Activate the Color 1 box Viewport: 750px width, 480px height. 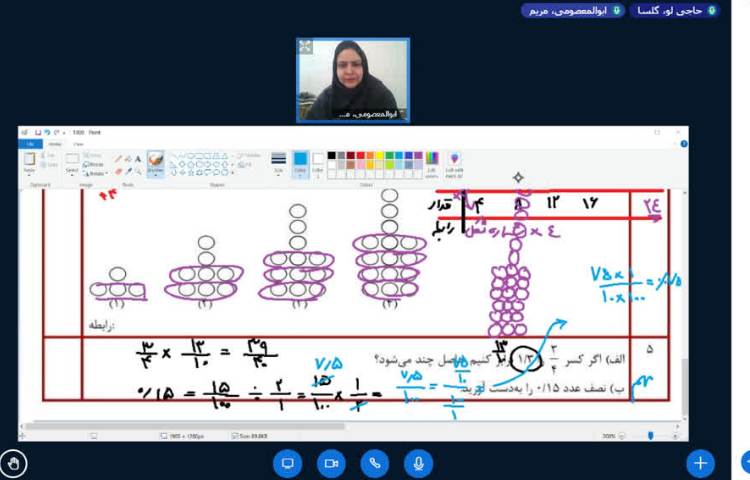pyautogui.click(x=300, y=164)
